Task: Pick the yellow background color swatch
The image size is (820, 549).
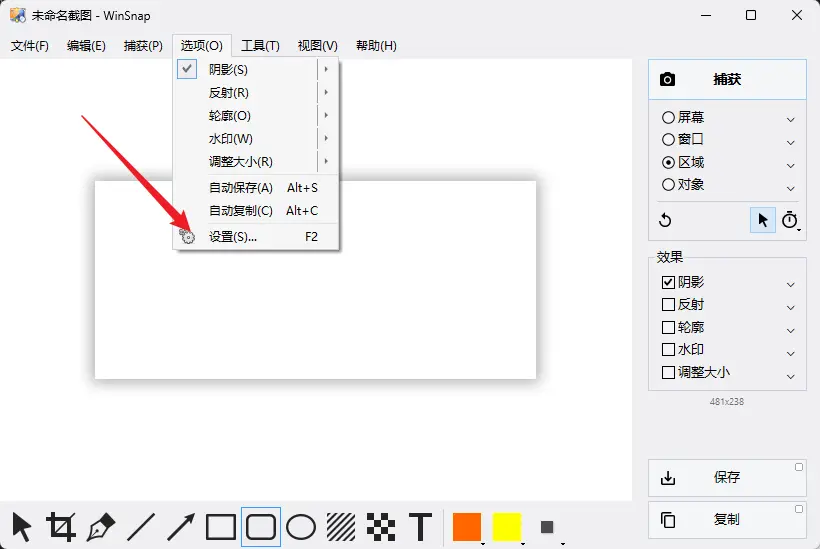Action: (x=507, y=527)
